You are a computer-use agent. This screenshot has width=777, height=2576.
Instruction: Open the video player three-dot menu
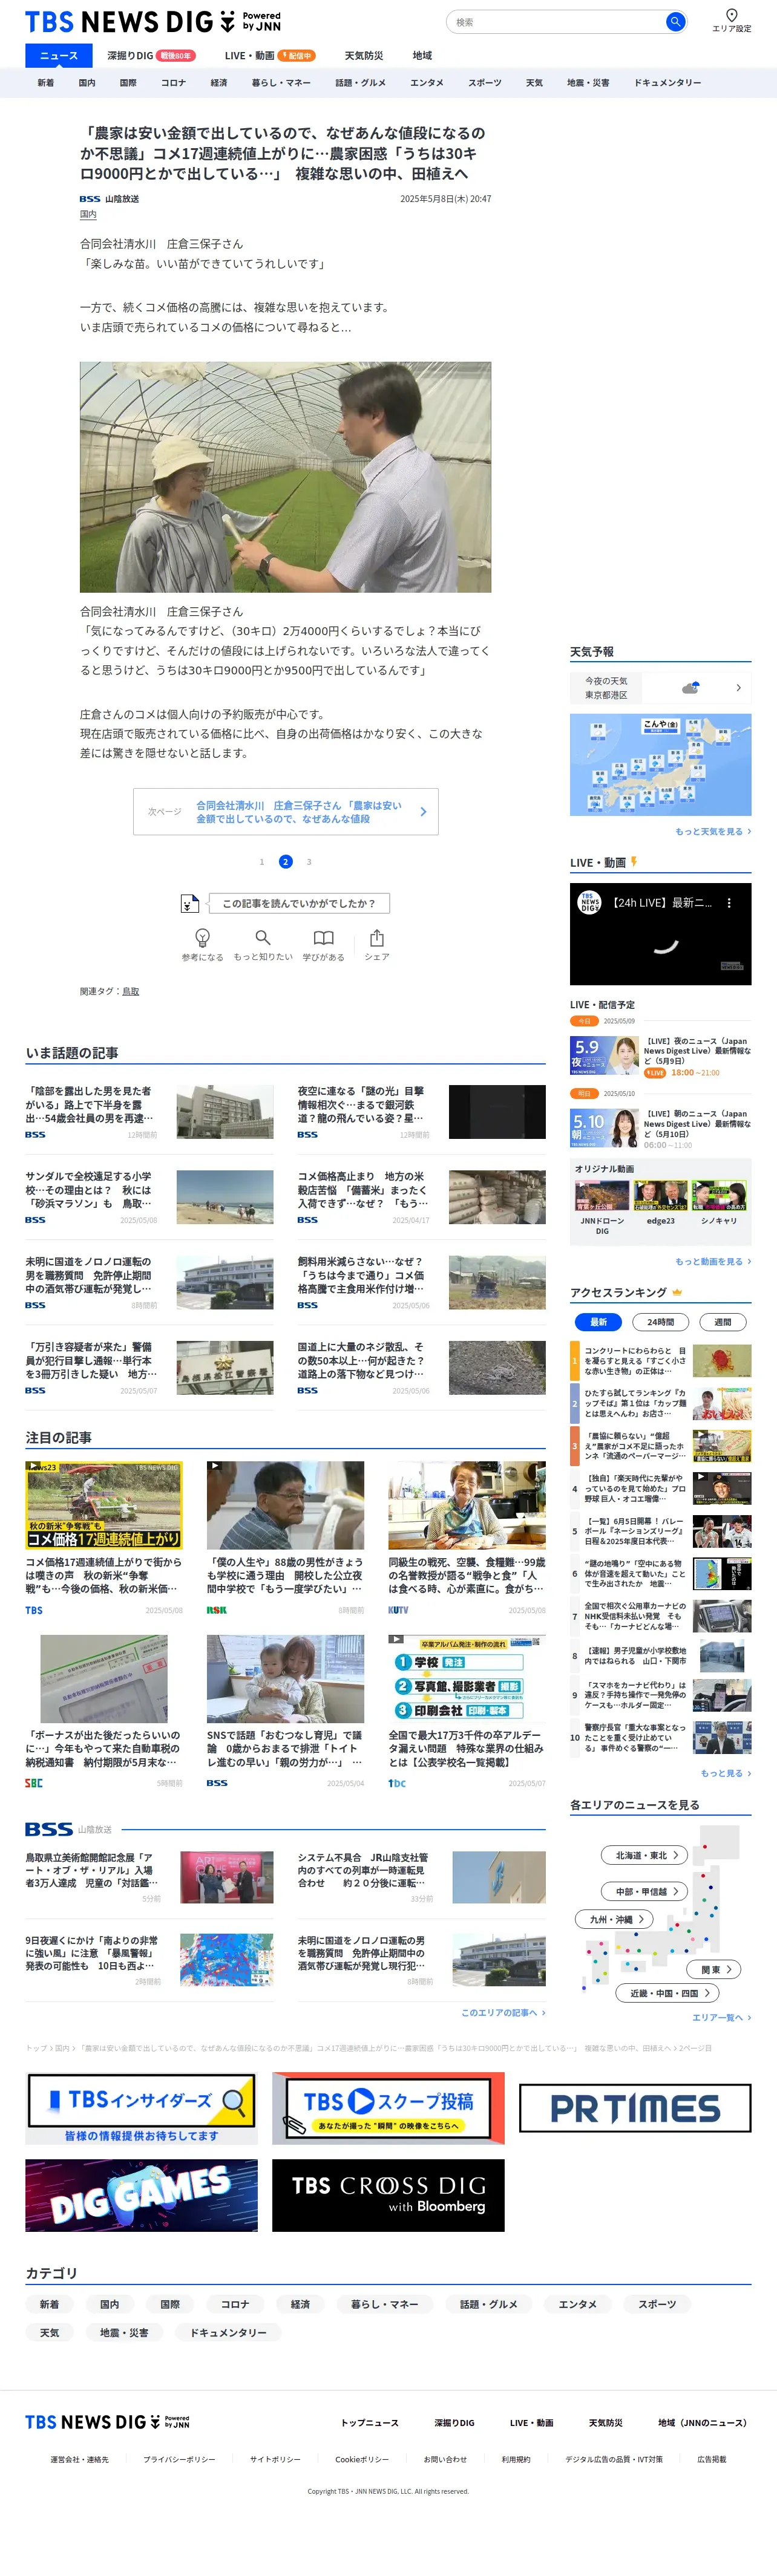click(729, 903)
